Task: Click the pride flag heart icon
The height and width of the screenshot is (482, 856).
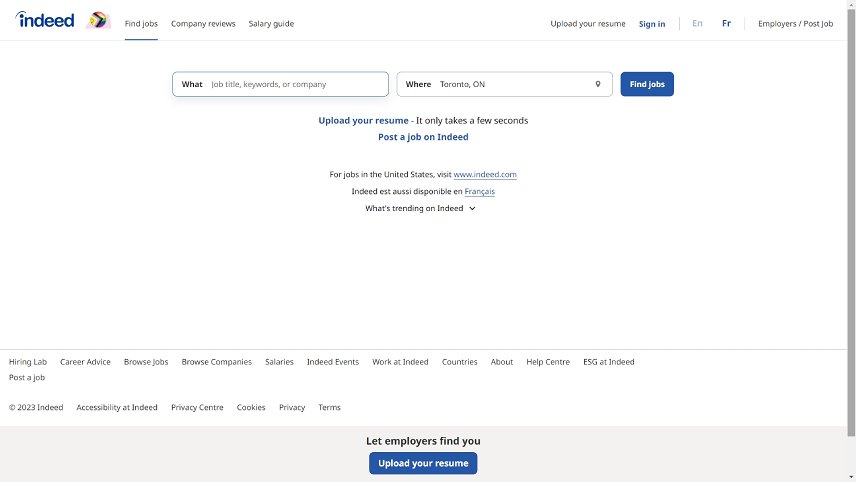Action: click(x=98, y=20)
